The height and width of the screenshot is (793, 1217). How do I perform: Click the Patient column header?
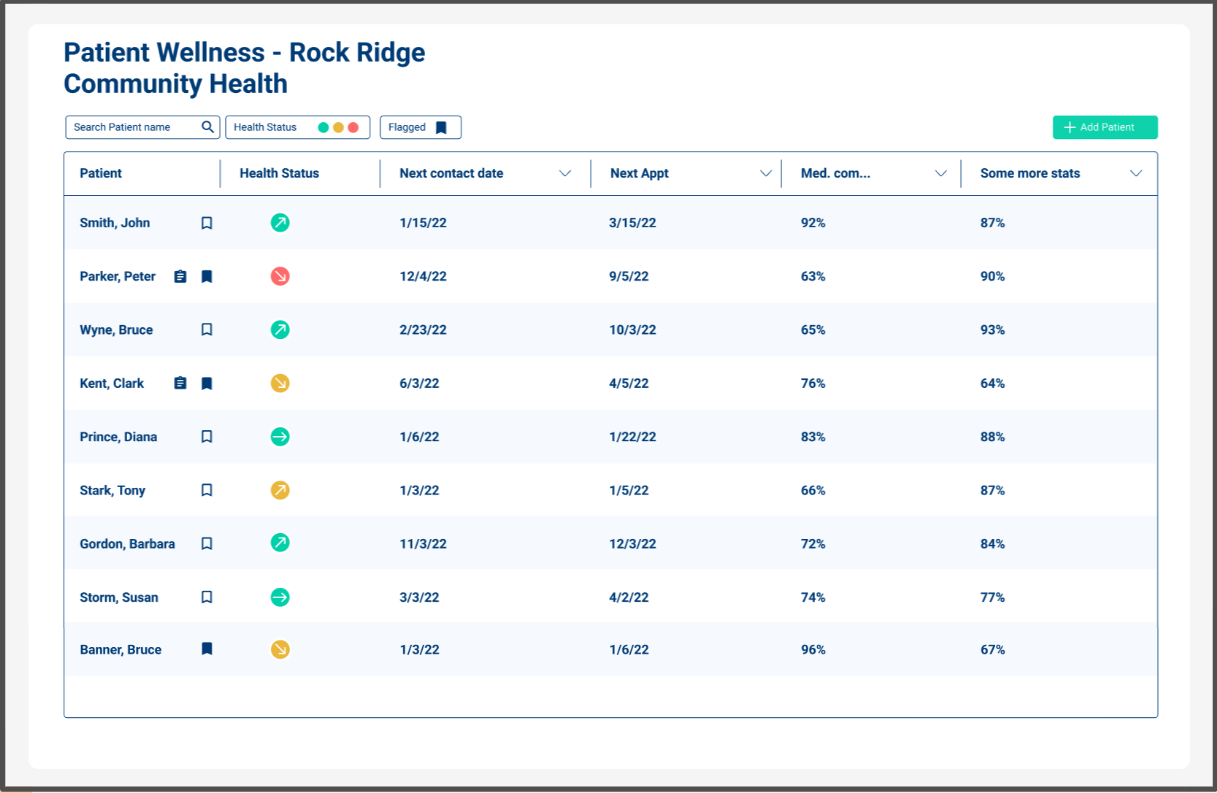(x=101, y=173)
